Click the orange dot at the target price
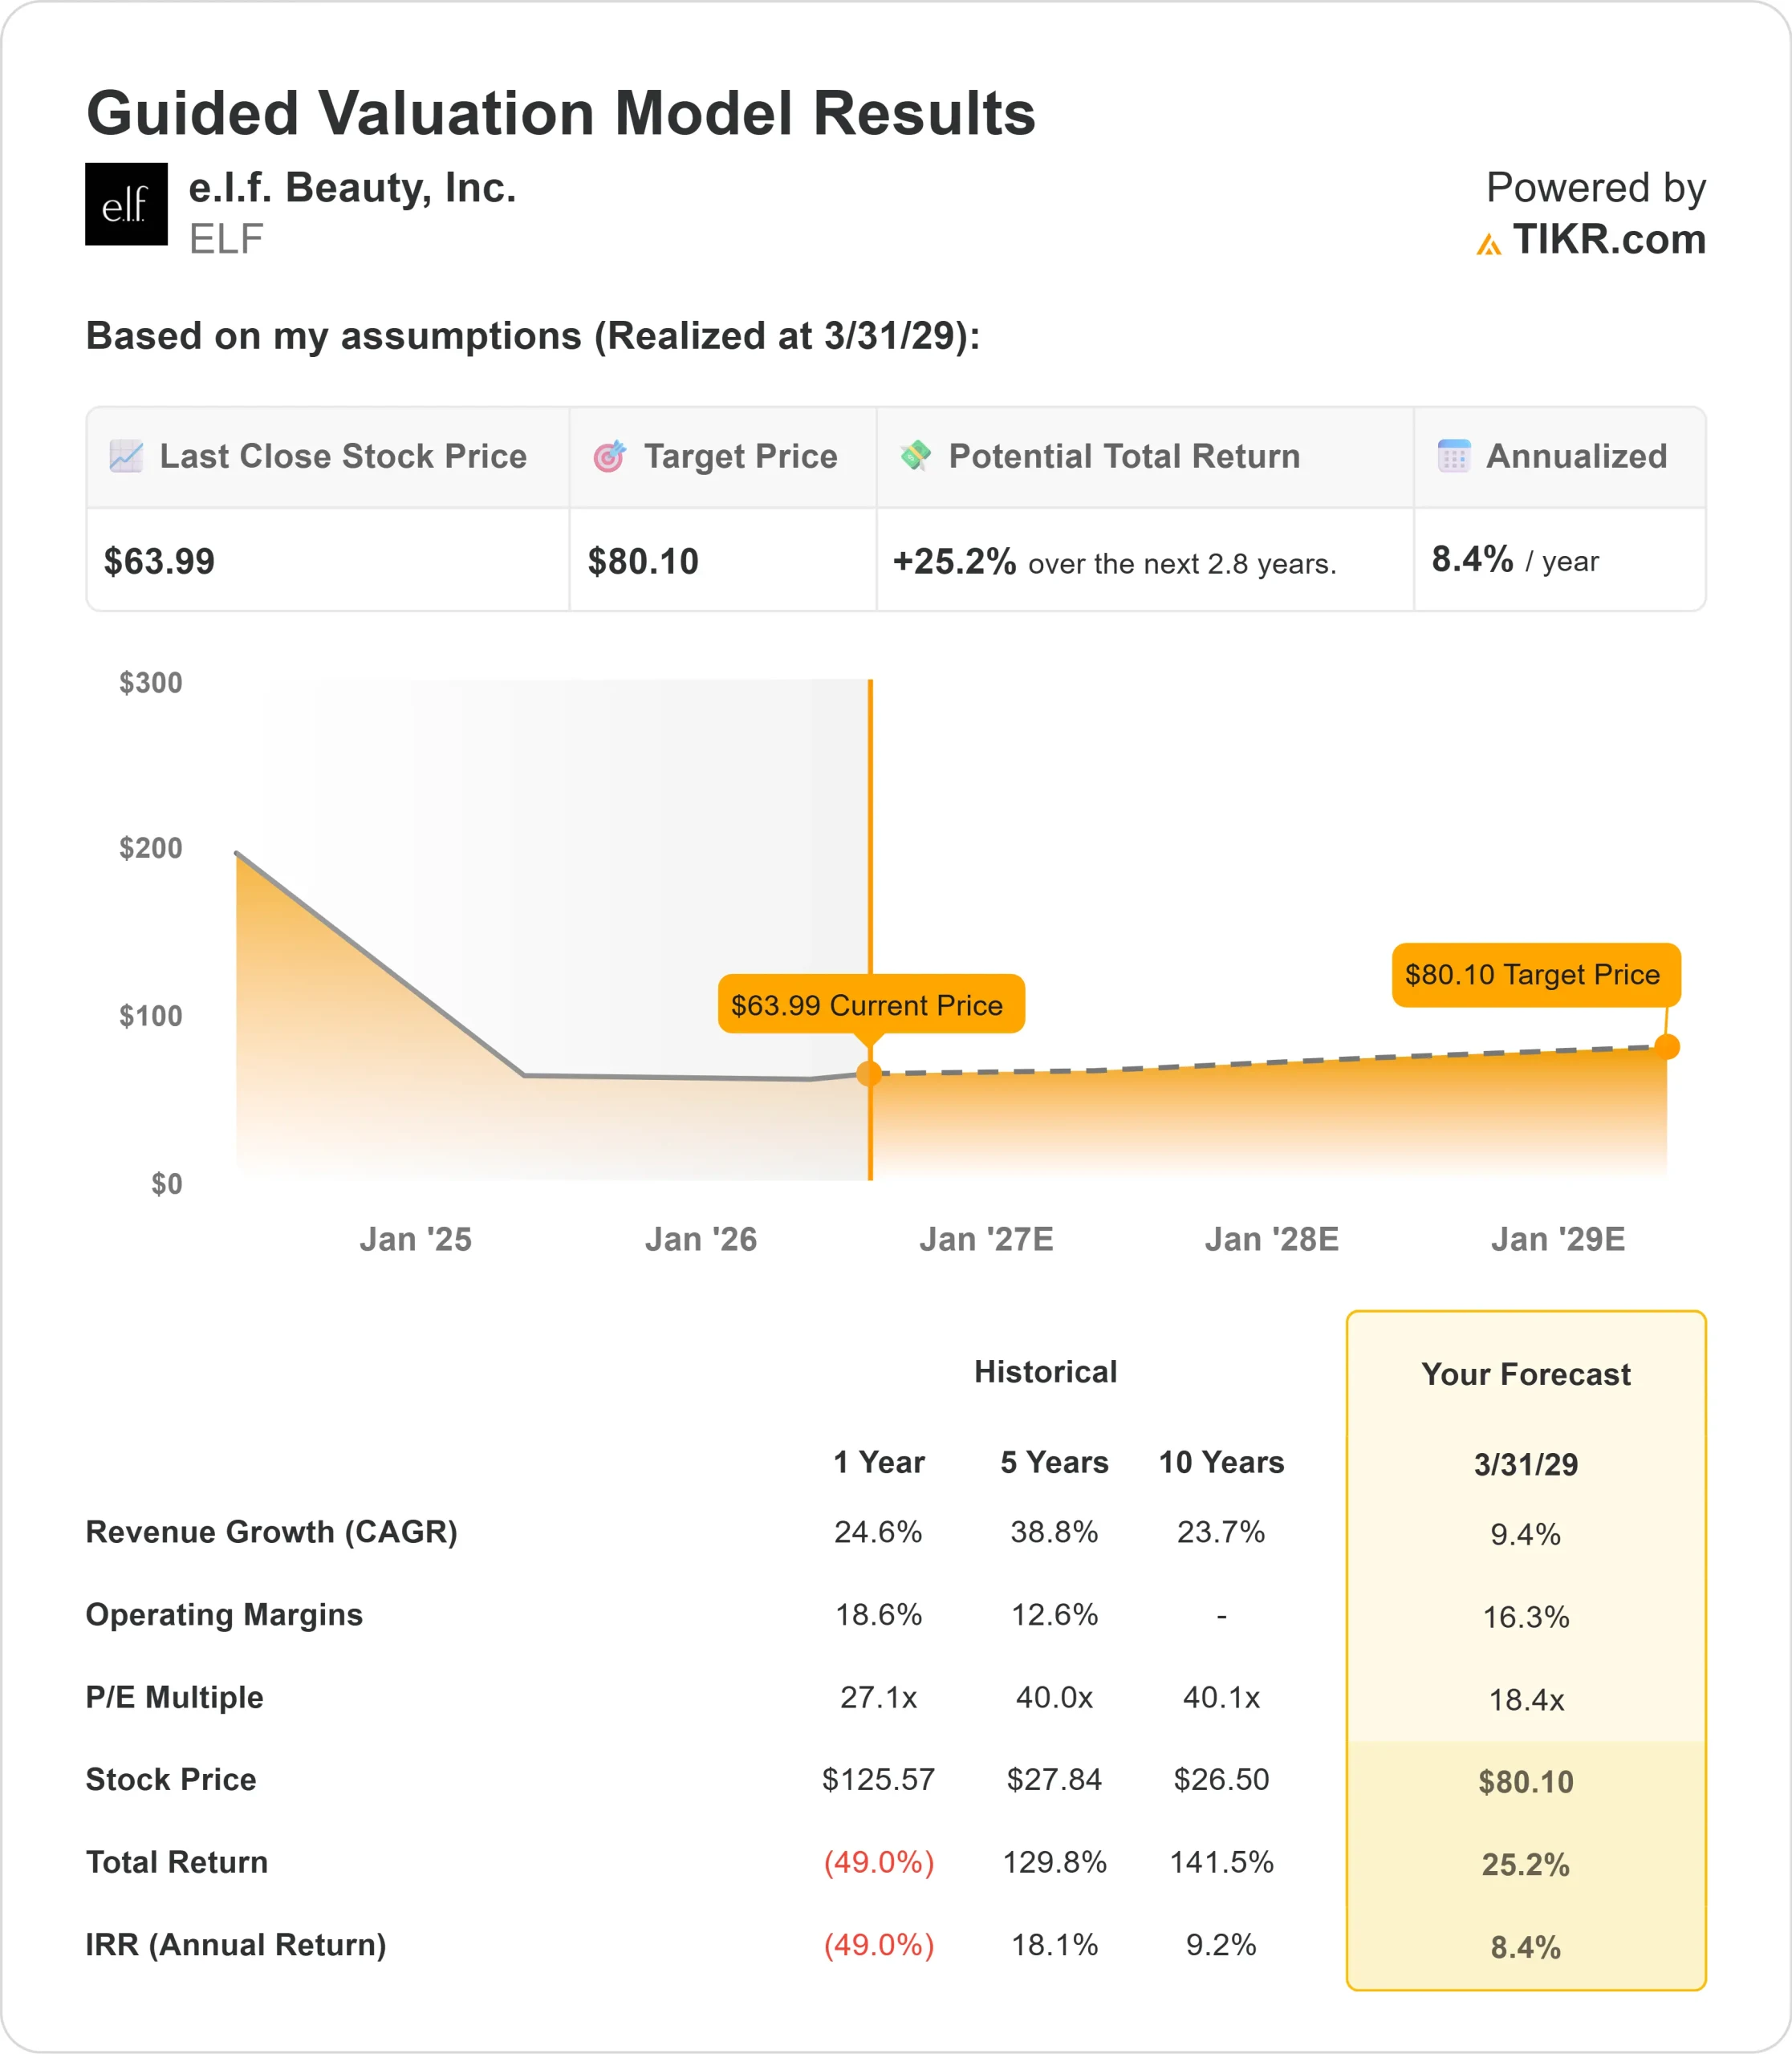 click(1667, 1047)
